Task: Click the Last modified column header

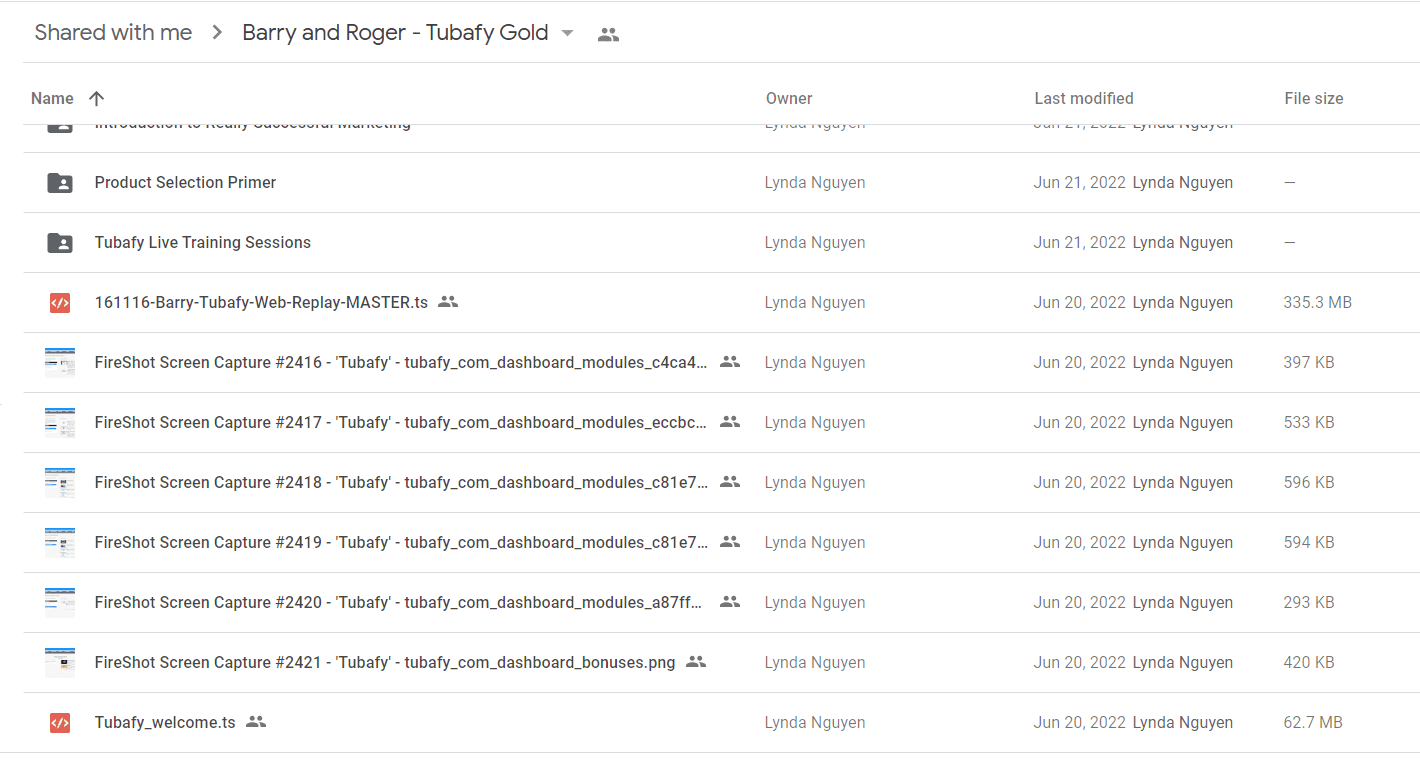Action: click(1084, 98)
